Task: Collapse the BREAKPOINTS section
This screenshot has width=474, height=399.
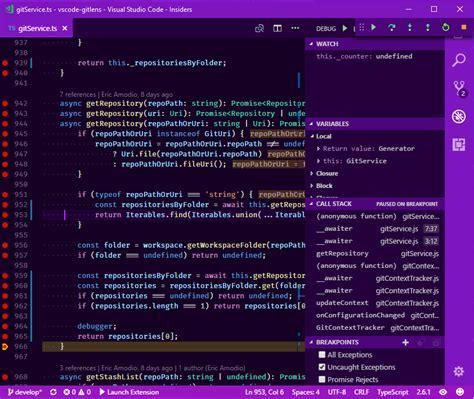Action: tap(374, 342)
